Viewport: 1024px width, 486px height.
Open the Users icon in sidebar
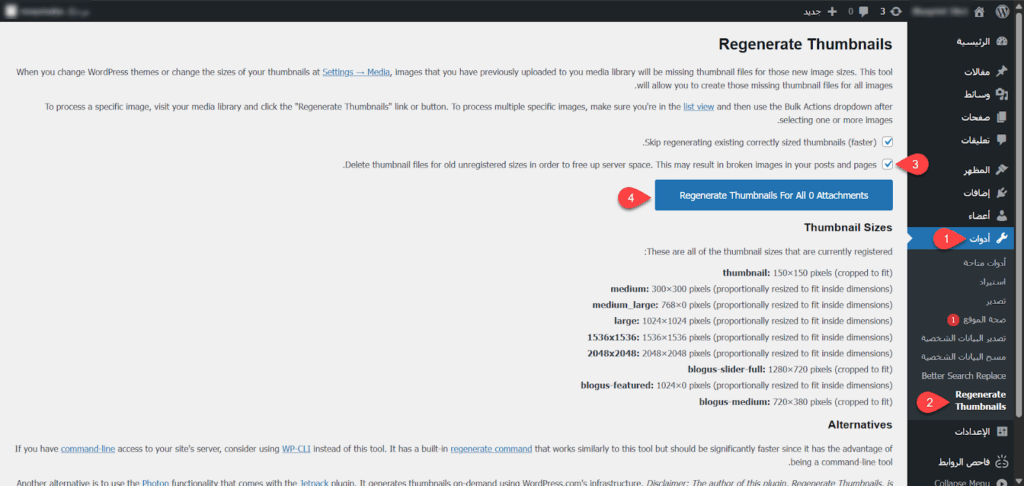(1002, 215)
